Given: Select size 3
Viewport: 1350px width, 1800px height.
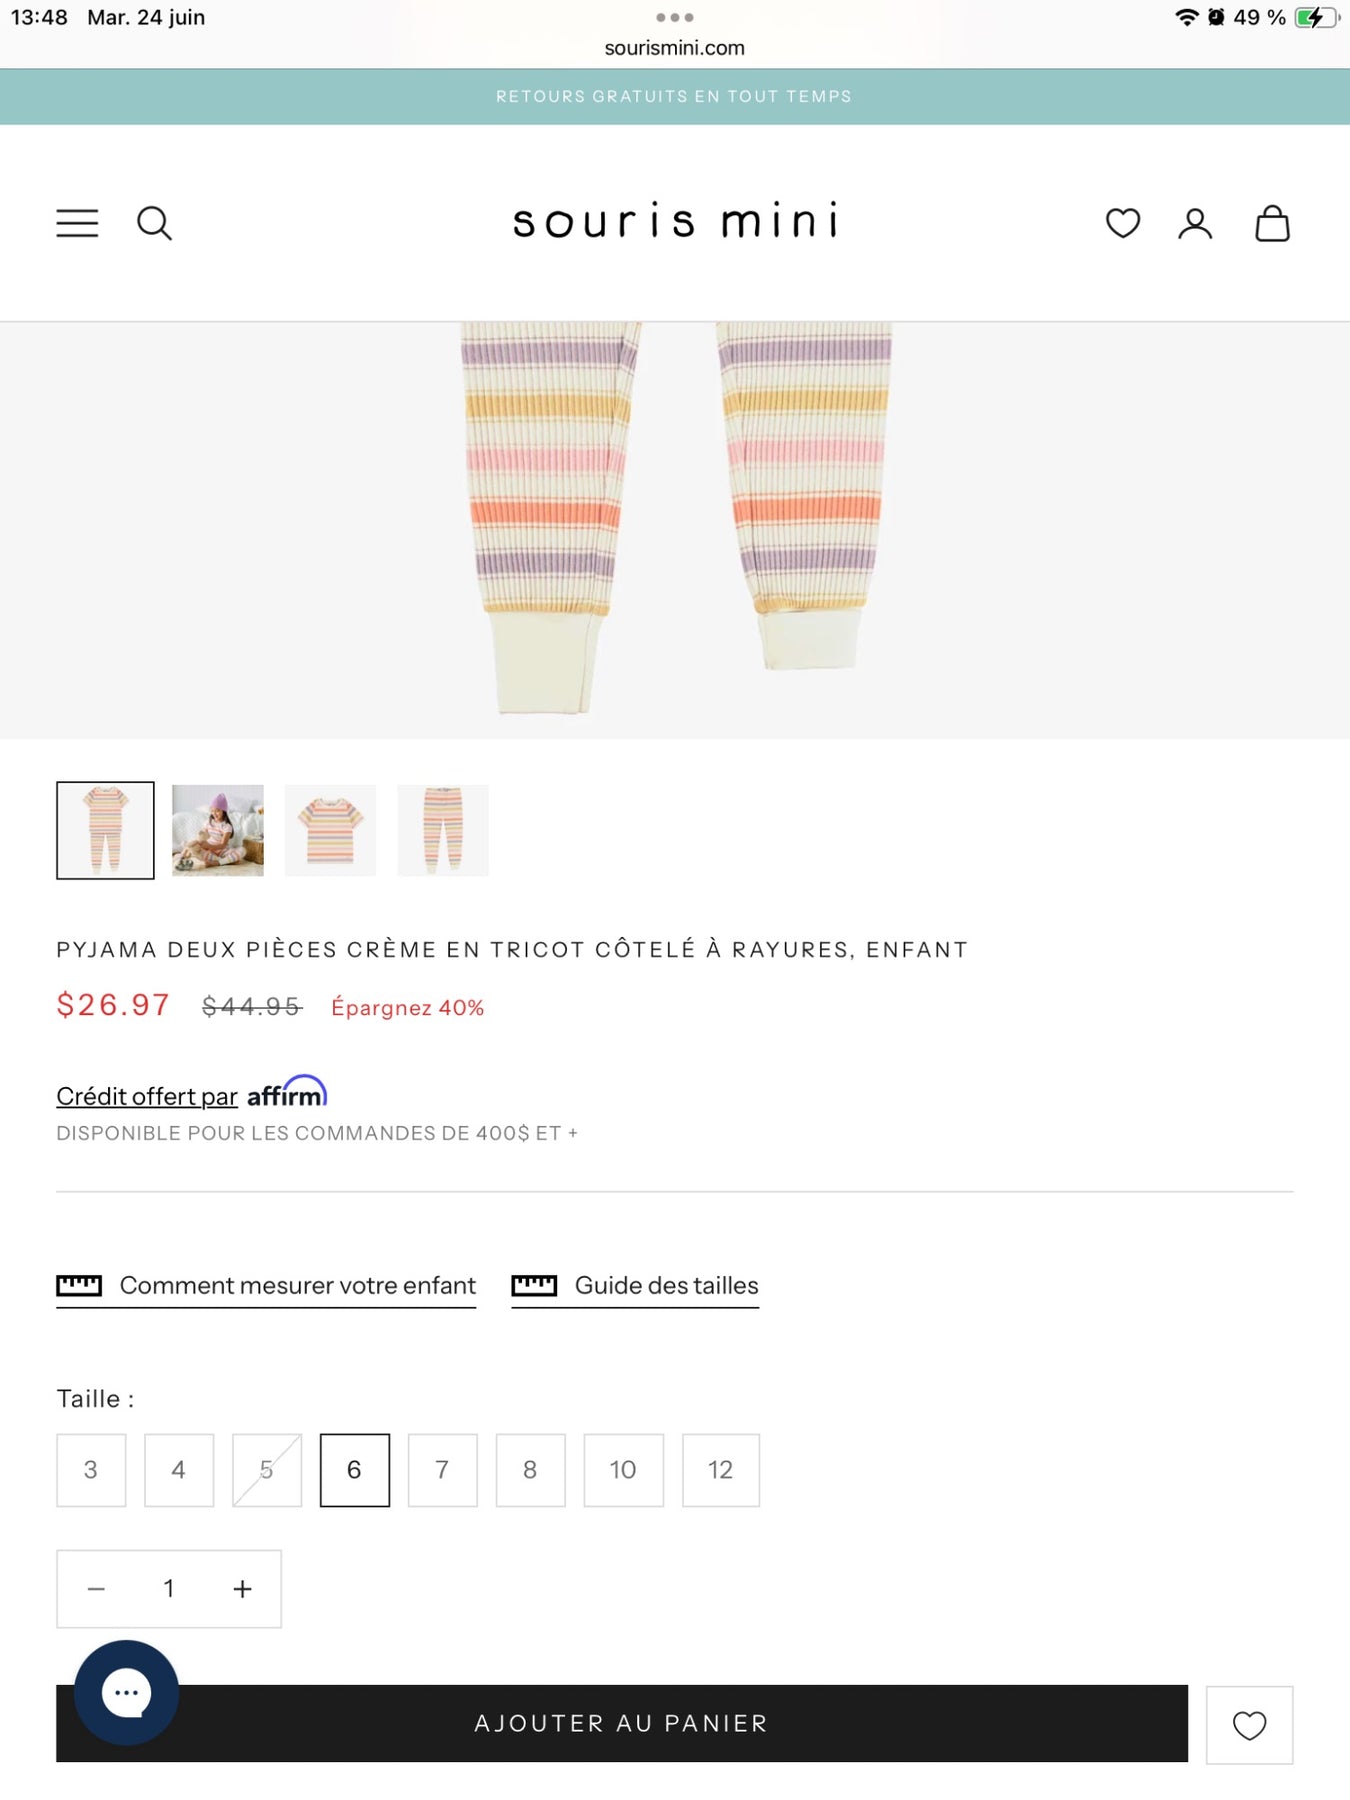Looking at the screenshot, I should [x=91, y=1470].
